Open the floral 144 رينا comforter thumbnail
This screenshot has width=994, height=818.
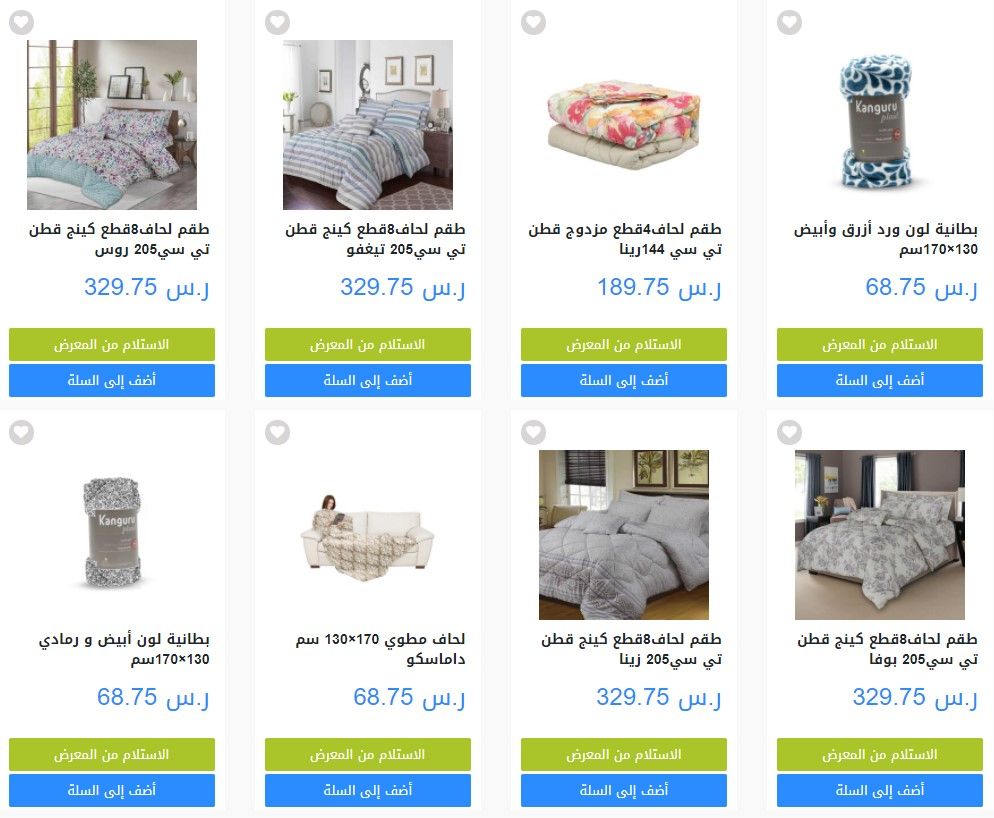click(x=624, y=125)
